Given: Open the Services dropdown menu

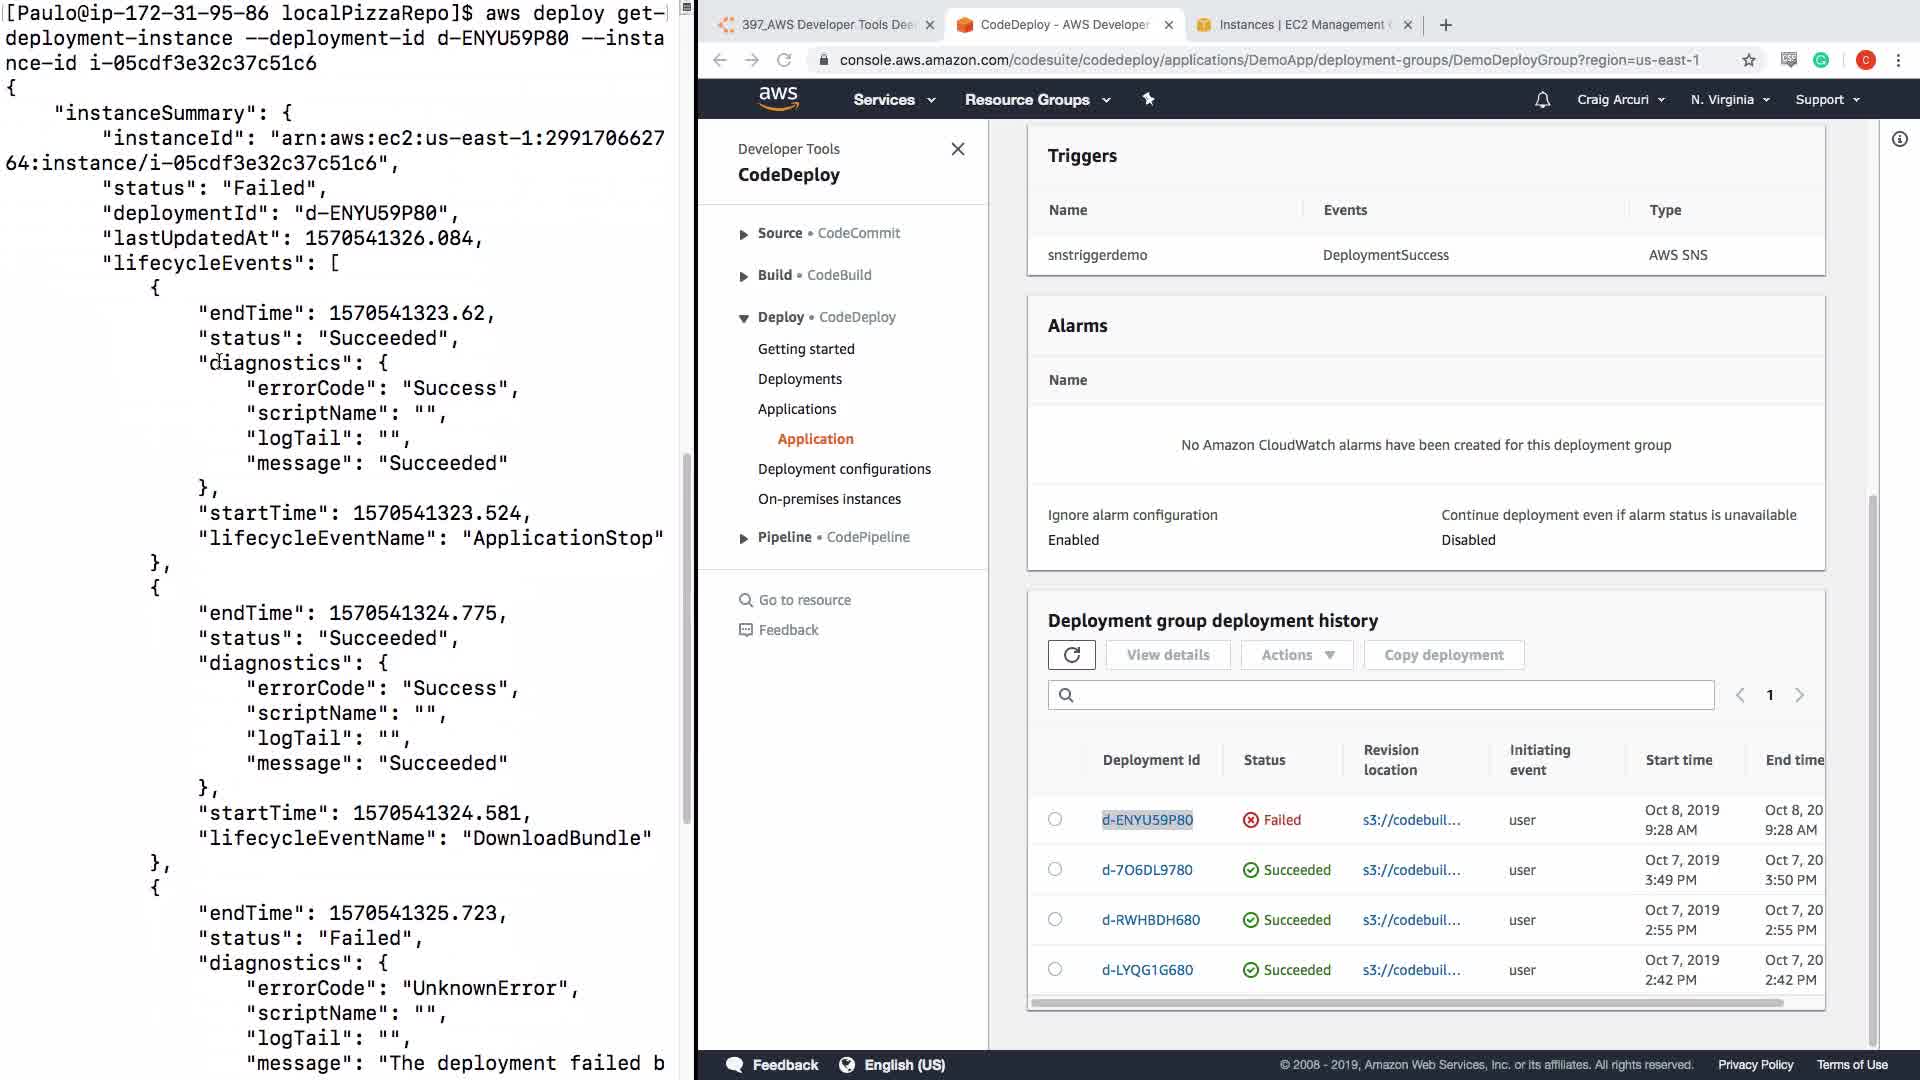Looking at the screenshot, I should (894, 100).
